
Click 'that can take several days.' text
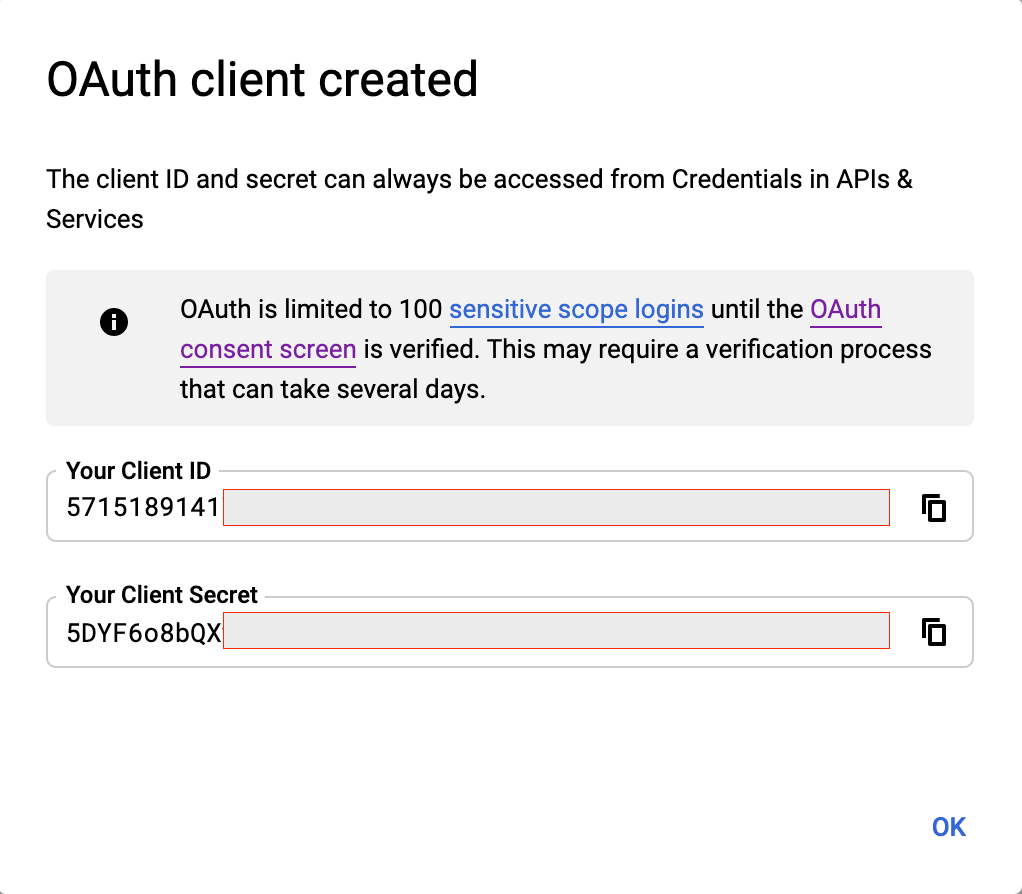point(332,389)
